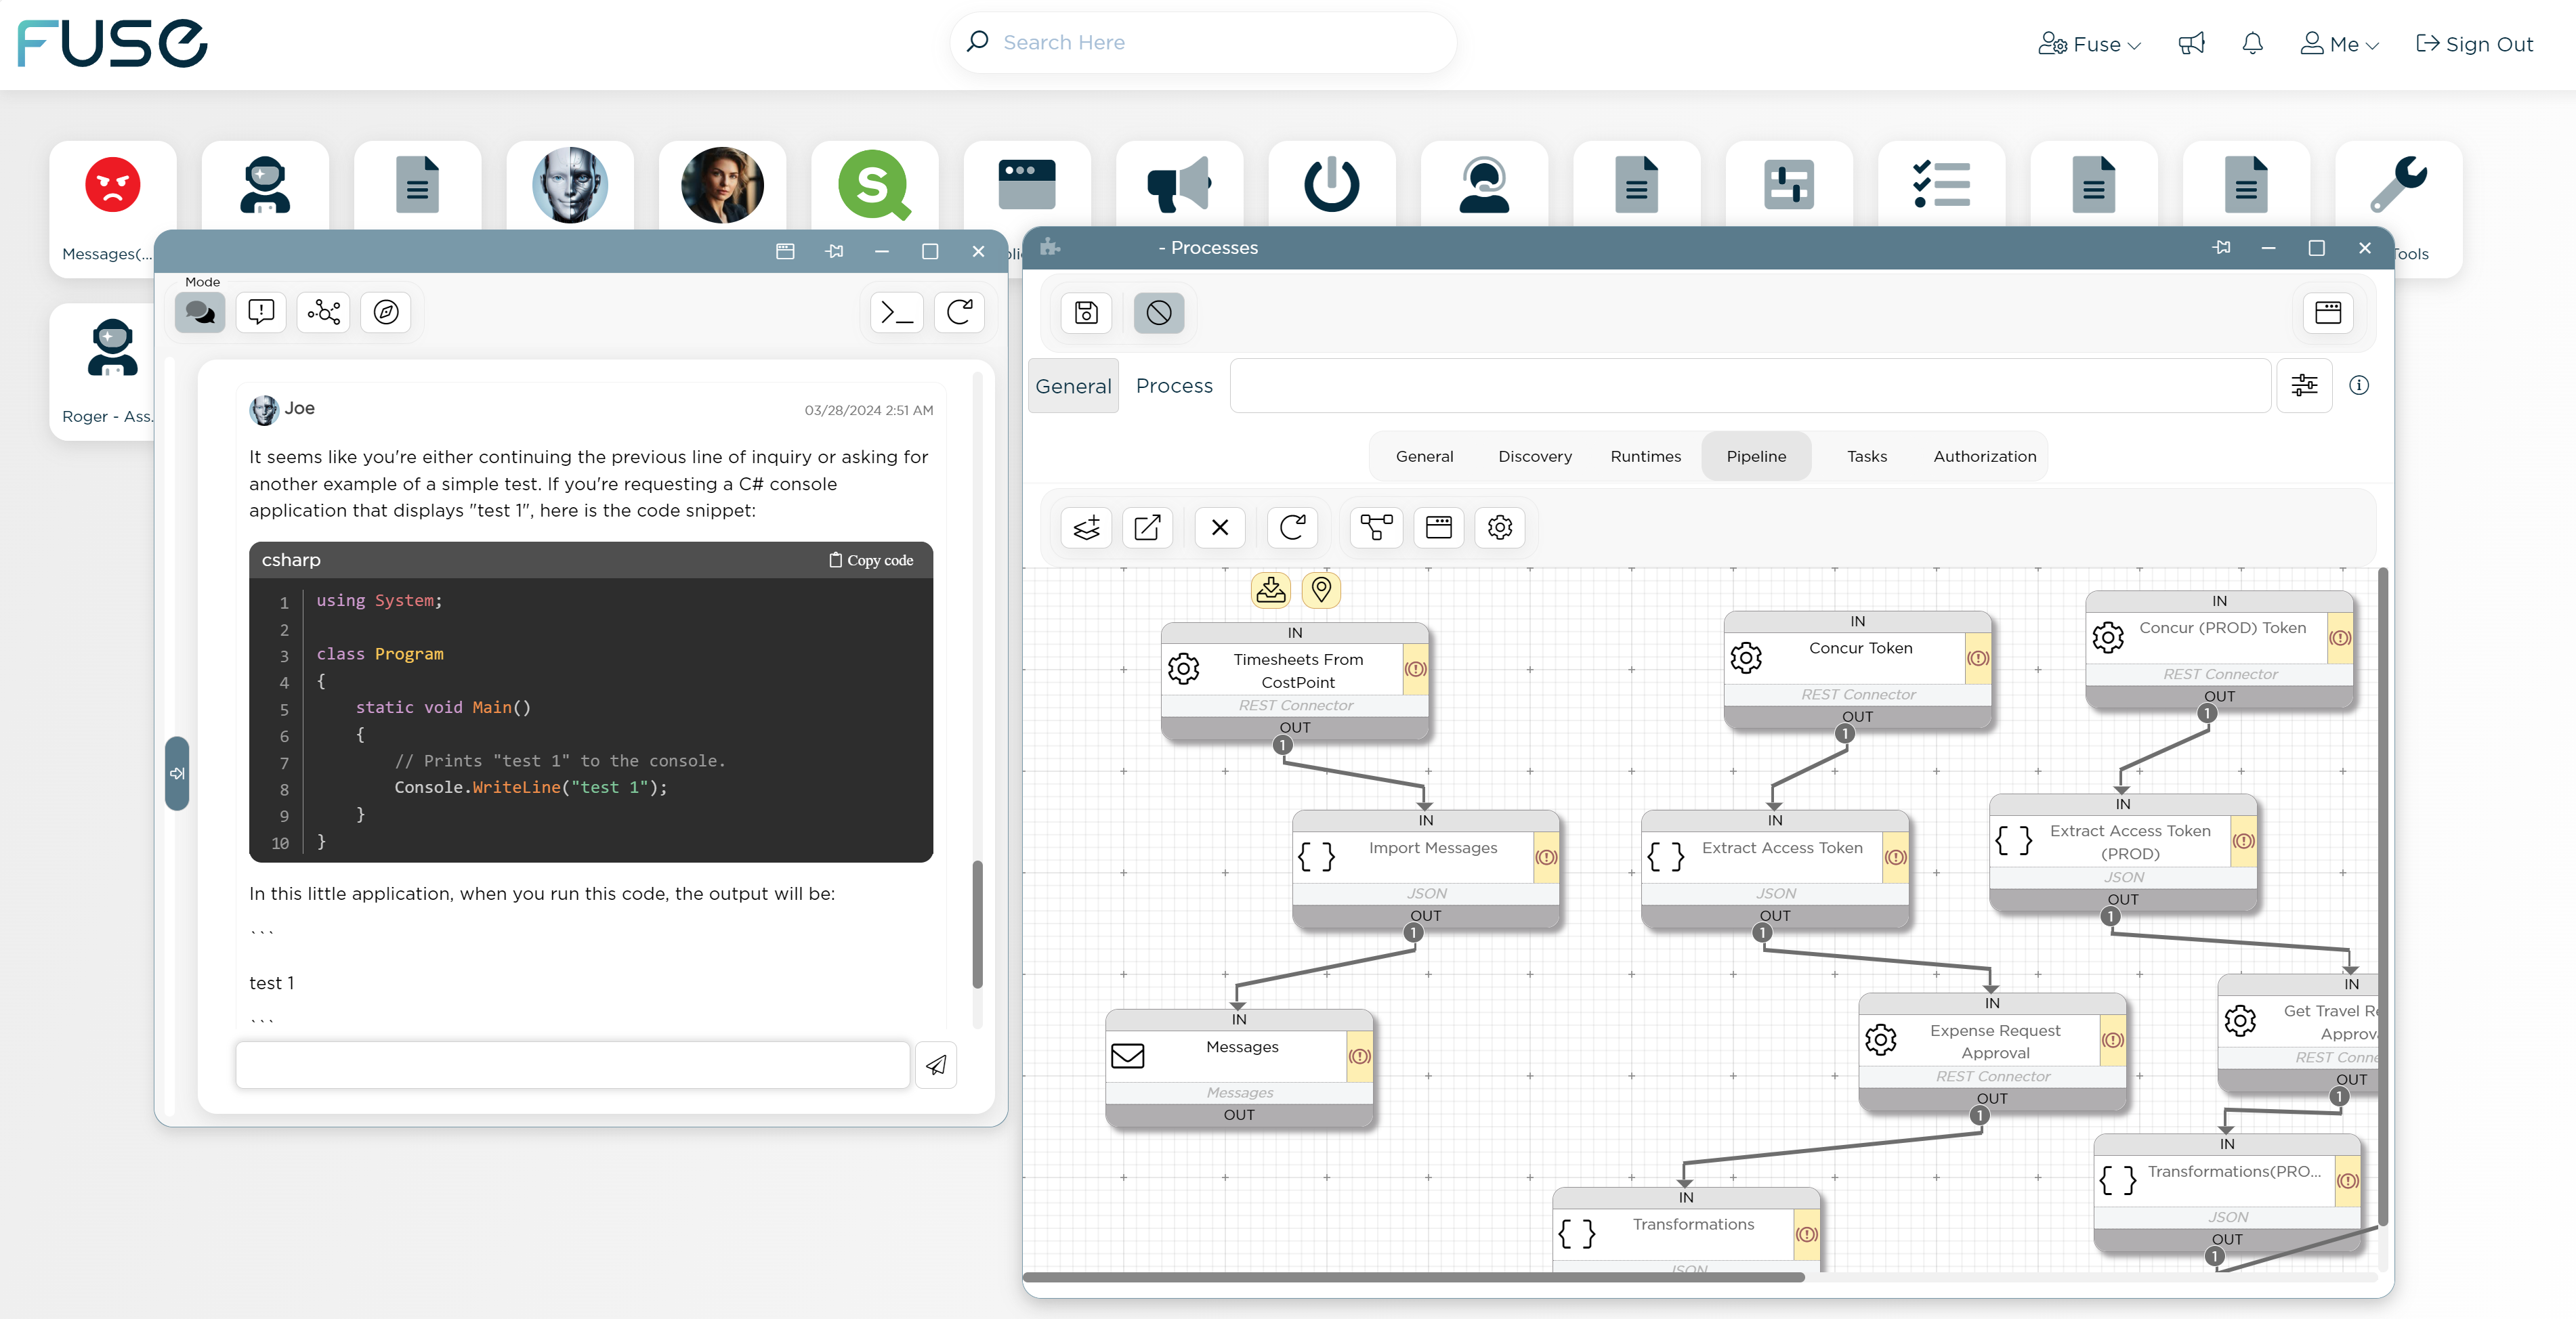Open Discovery tab in Processes pipeline
2576x1319 pixels.
click(x=1534, y=456)
